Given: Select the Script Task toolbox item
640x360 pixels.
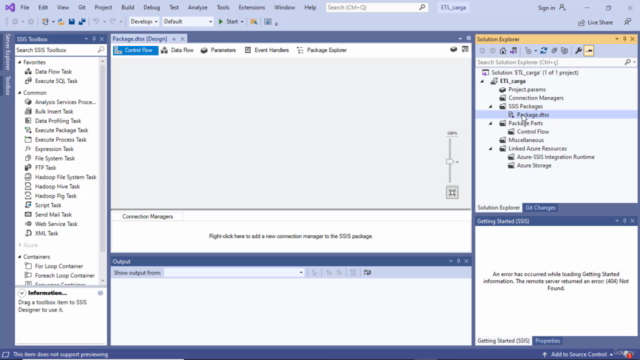Looking at the screenshot, I should tap(48, 205).
